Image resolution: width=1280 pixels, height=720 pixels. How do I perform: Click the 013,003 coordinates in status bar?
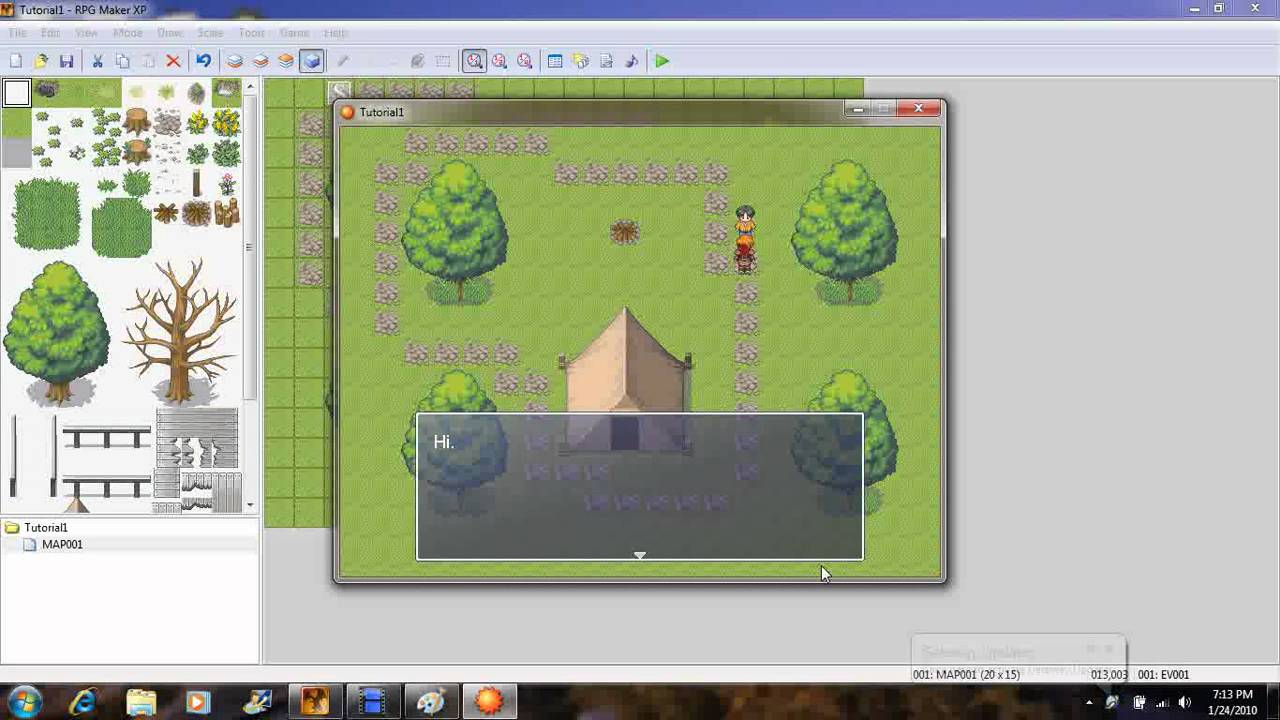1109,675
